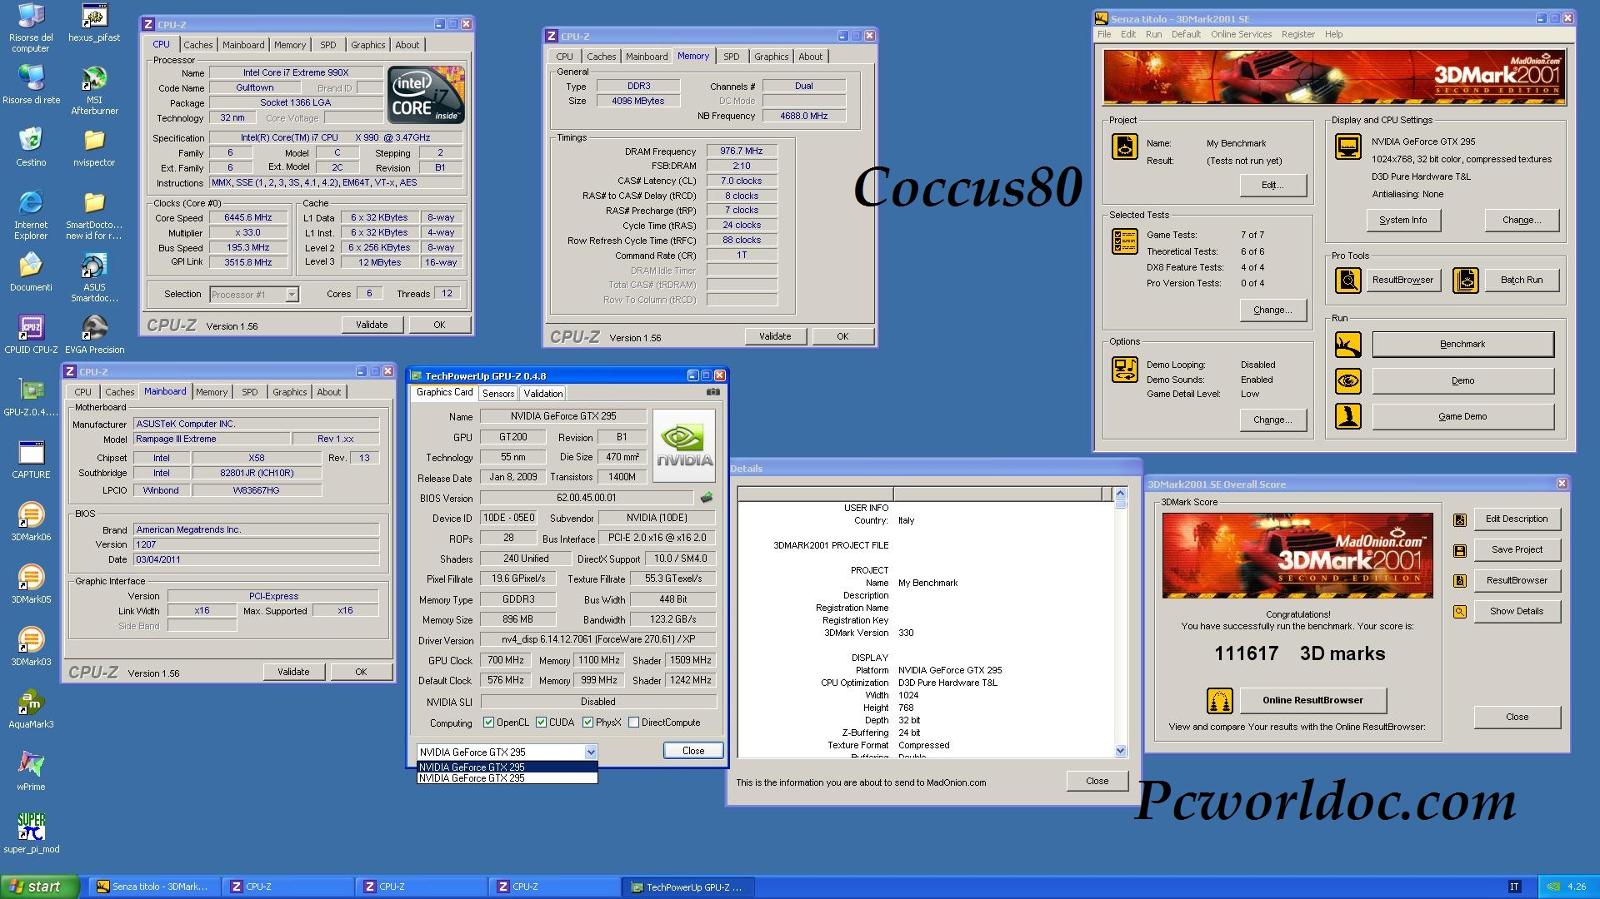This screenshot has height=899, width=1600.
Task: Click the IT language indicator in tray
Action: pos(1514,887)
